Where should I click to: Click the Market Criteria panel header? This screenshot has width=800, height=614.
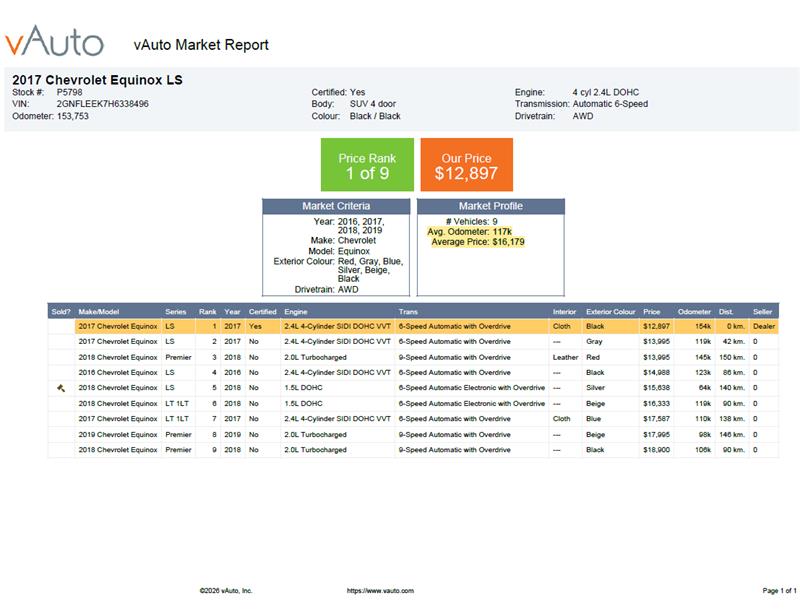point(336,206)
